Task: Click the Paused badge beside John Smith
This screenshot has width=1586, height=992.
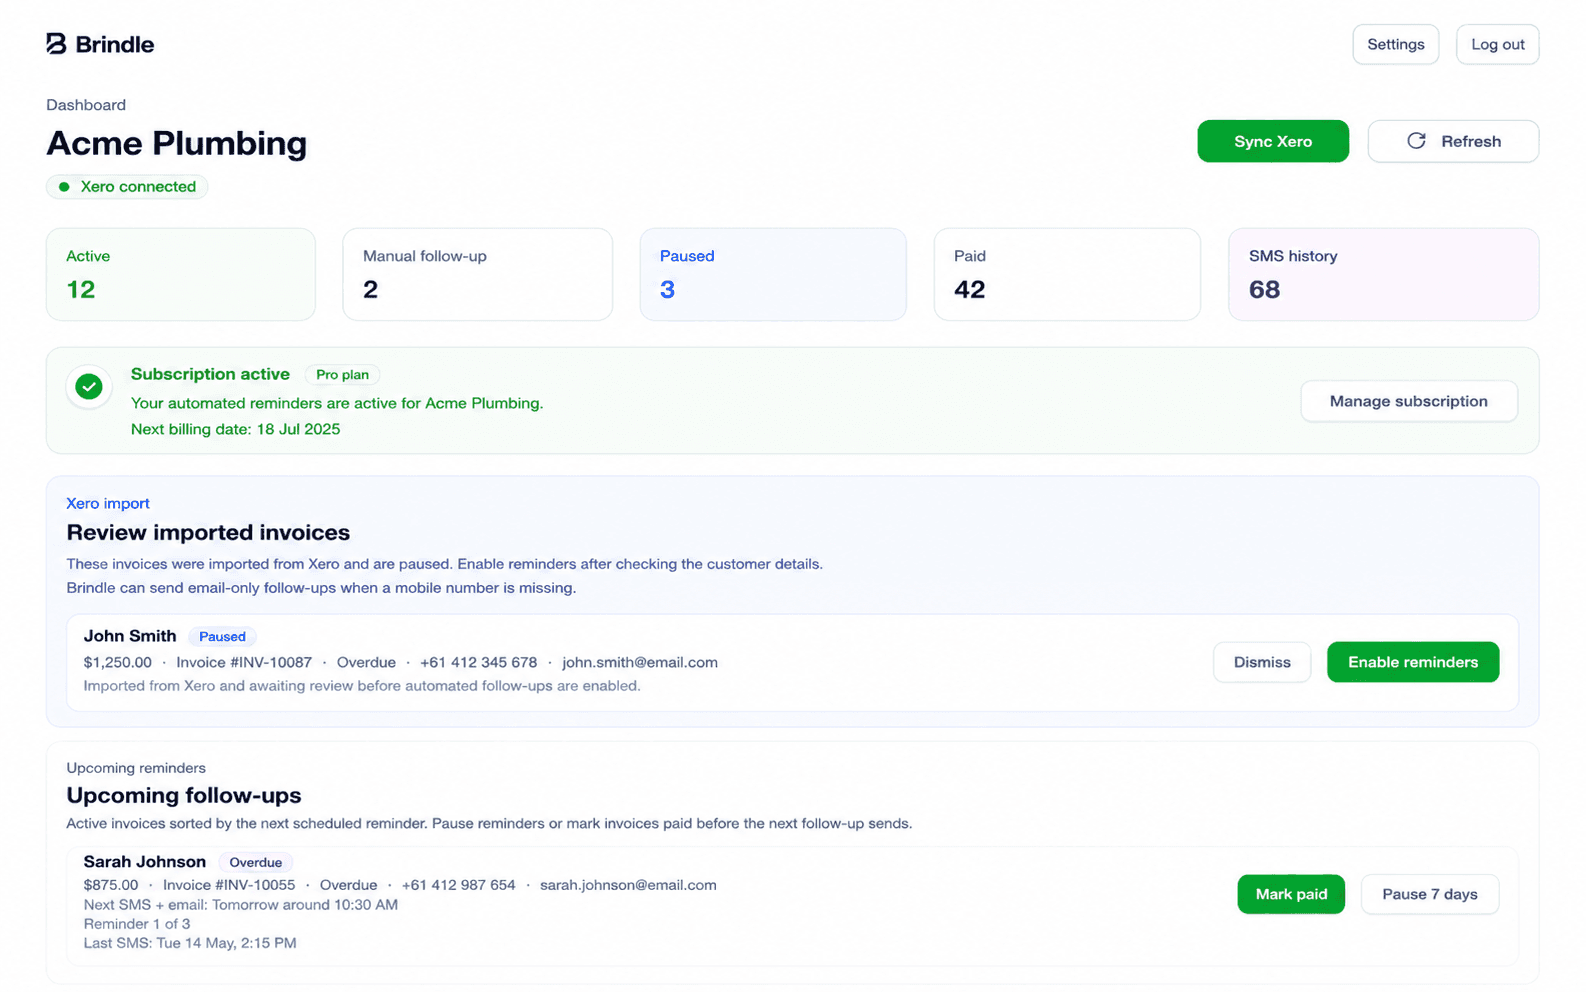Action: click(222, 636)
